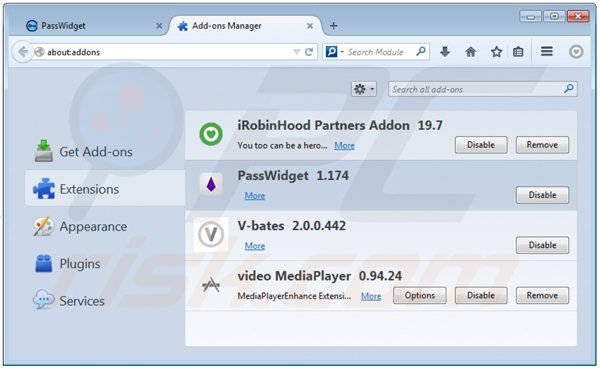Bookmark this page with the star icon

(x=496, y=52)
